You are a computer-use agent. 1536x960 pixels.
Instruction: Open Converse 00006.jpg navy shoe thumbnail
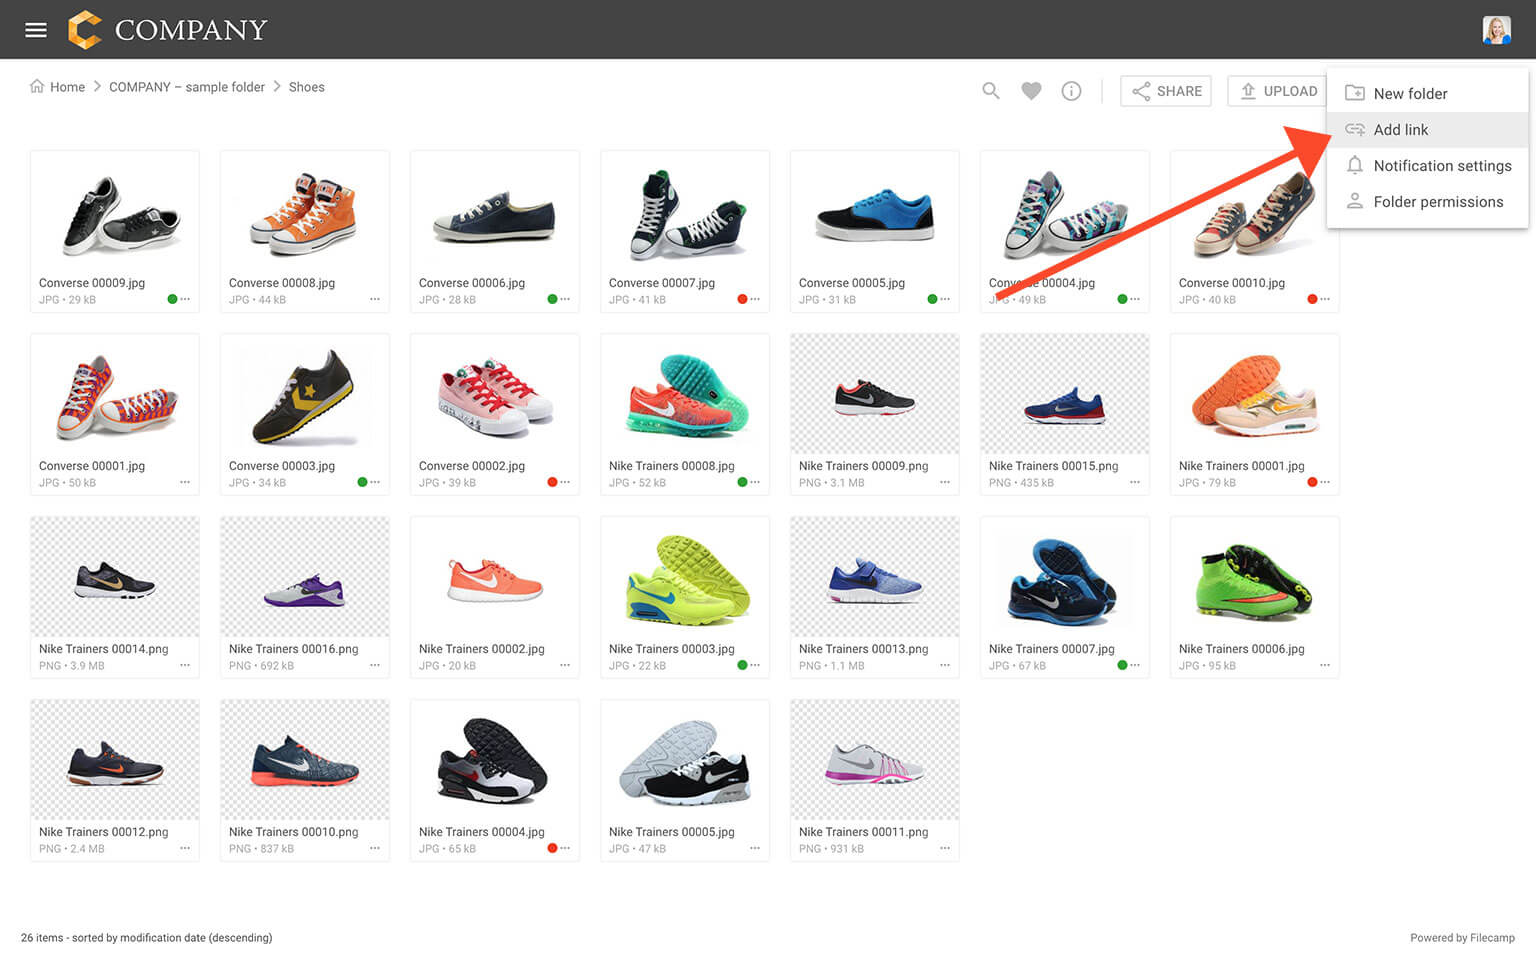[x=495, y=211]
